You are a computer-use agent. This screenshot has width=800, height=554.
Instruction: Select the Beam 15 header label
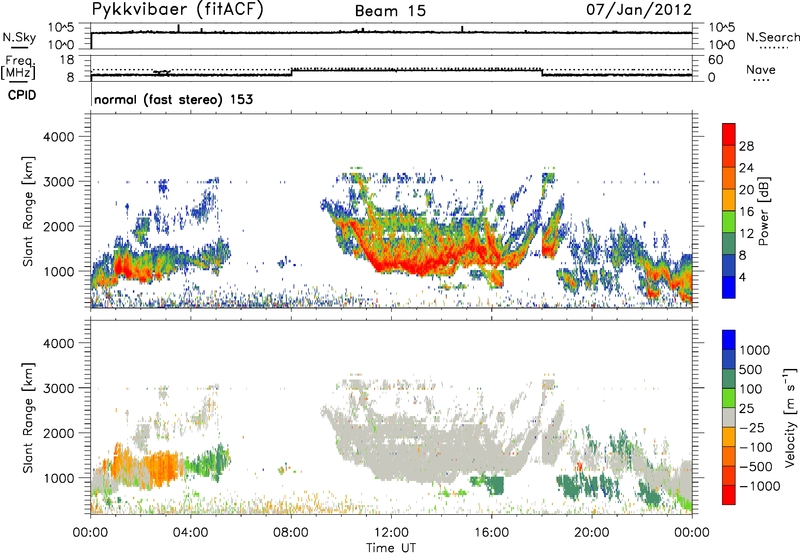(x=390, y=11)
